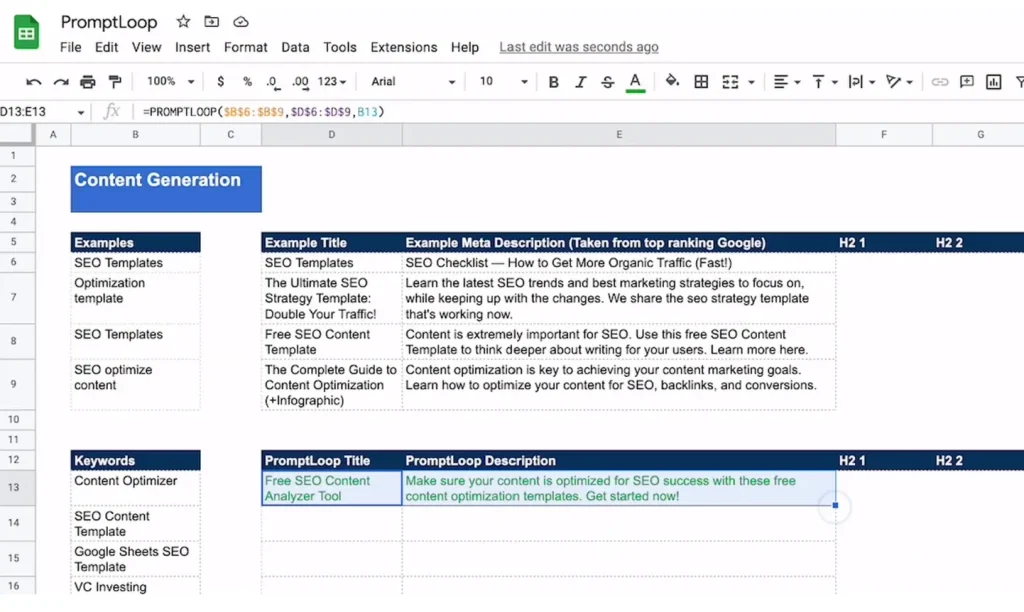Viewport: 1024px width, 612px height.
Task: Open the borders tool icon
Action: [703, 82]
